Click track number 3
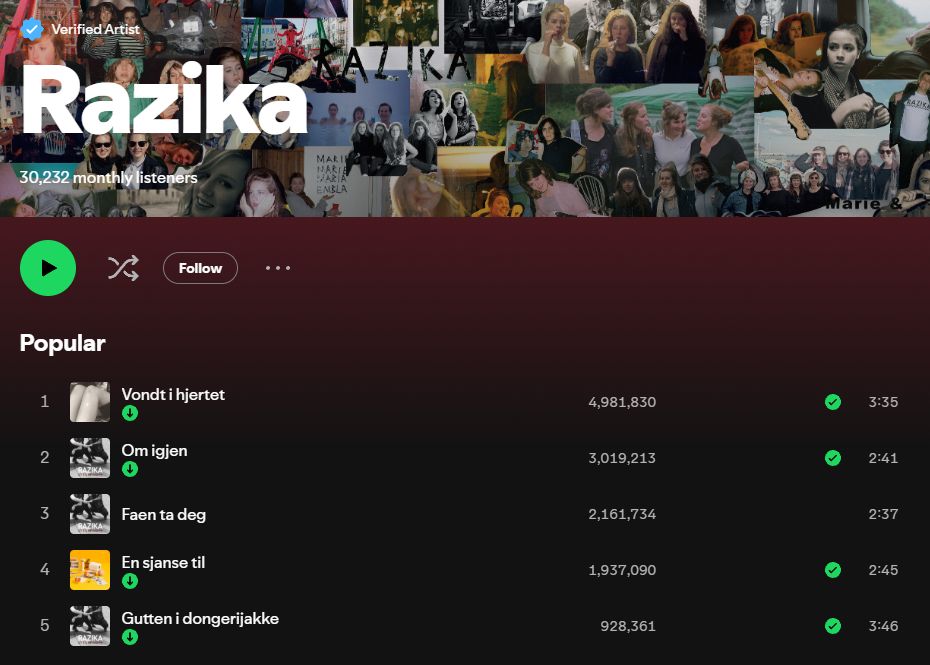This screenshot has width=930, height=665. click(44, 514)
